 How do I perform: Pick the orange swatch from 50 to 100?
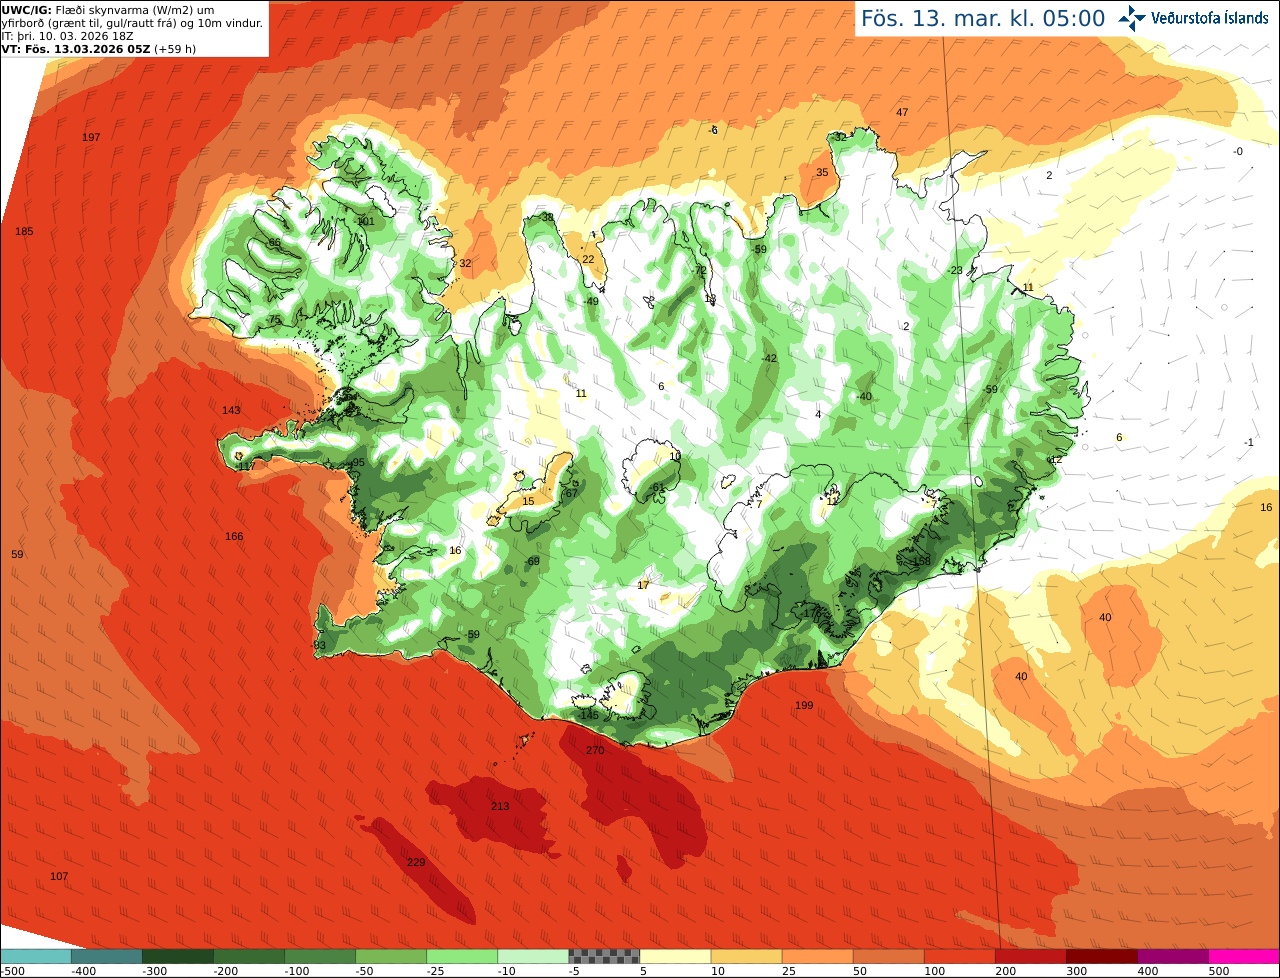888,957
